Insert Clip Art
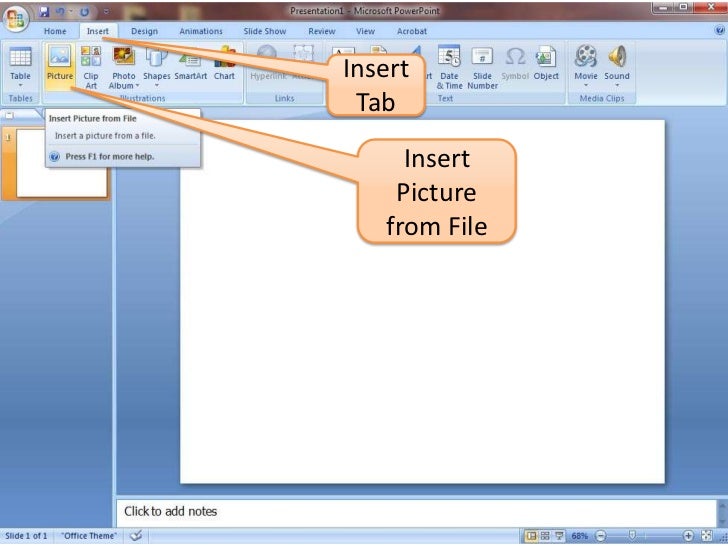 coord(91,66)
